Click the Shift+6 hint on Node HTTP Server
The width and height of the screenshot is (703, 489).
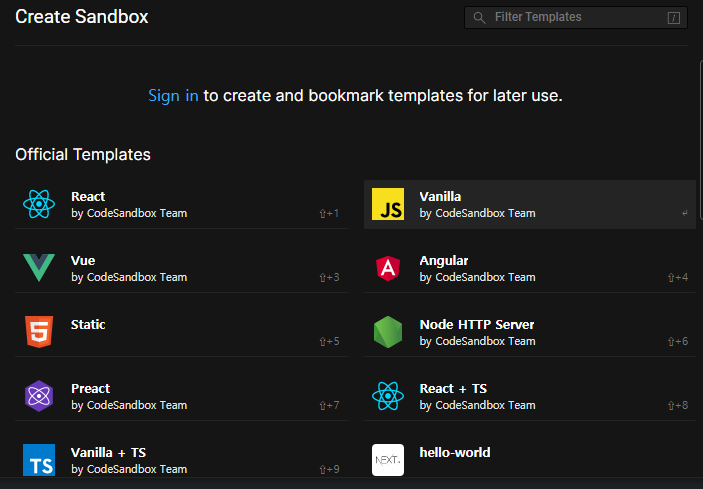click(x=678, y=342)
